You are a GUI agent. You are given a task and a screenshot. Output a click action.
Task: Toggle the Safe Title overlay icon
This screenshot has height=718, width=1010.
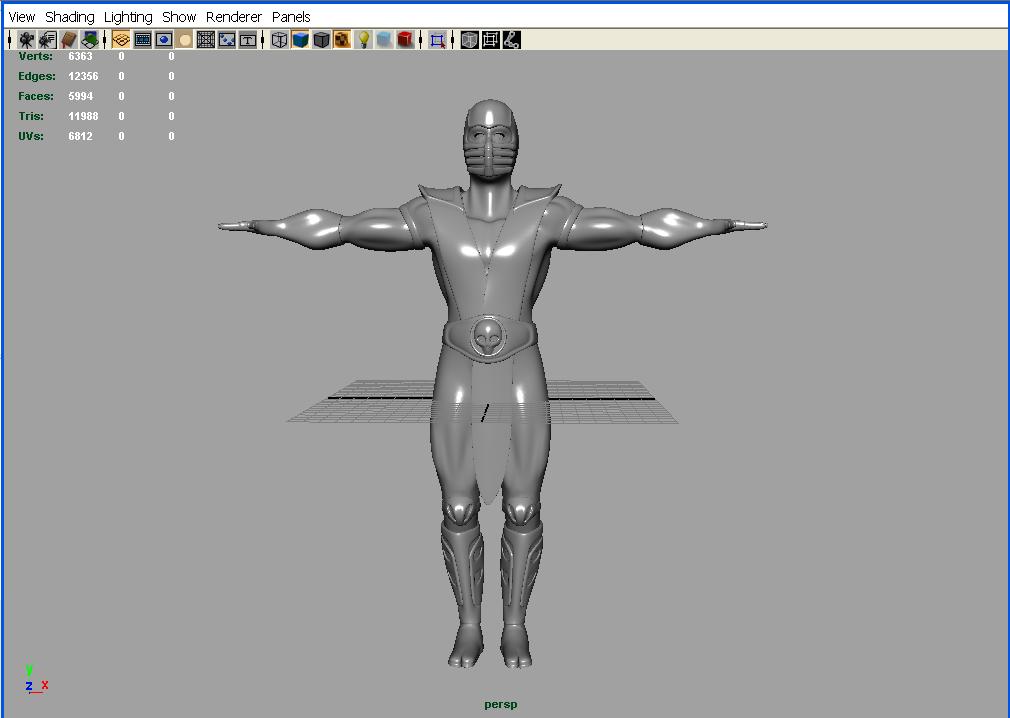click(248, 40)
